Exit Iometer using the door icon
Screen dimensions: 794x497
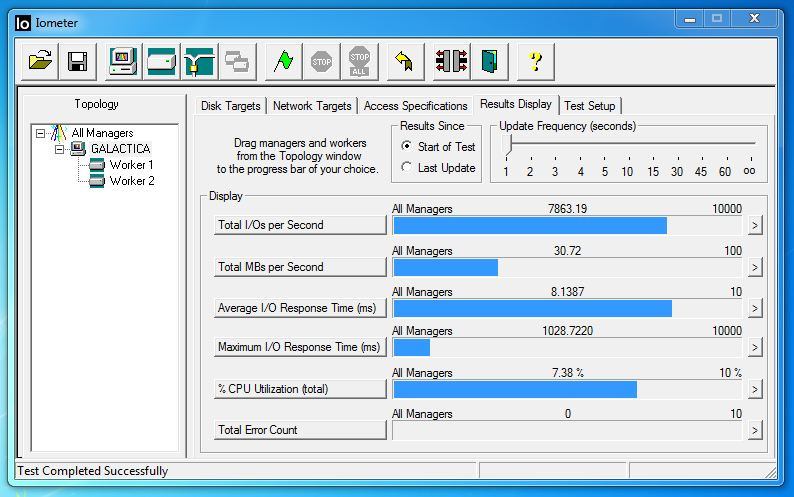(489, 61)
